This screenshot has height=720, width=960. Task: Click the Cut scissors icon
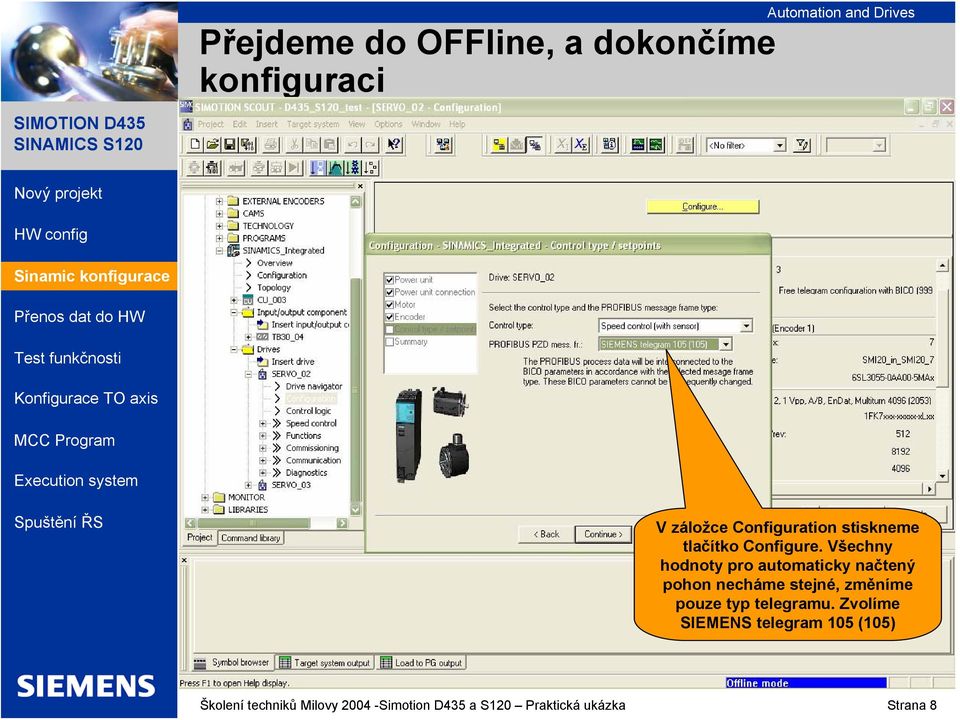294,145
